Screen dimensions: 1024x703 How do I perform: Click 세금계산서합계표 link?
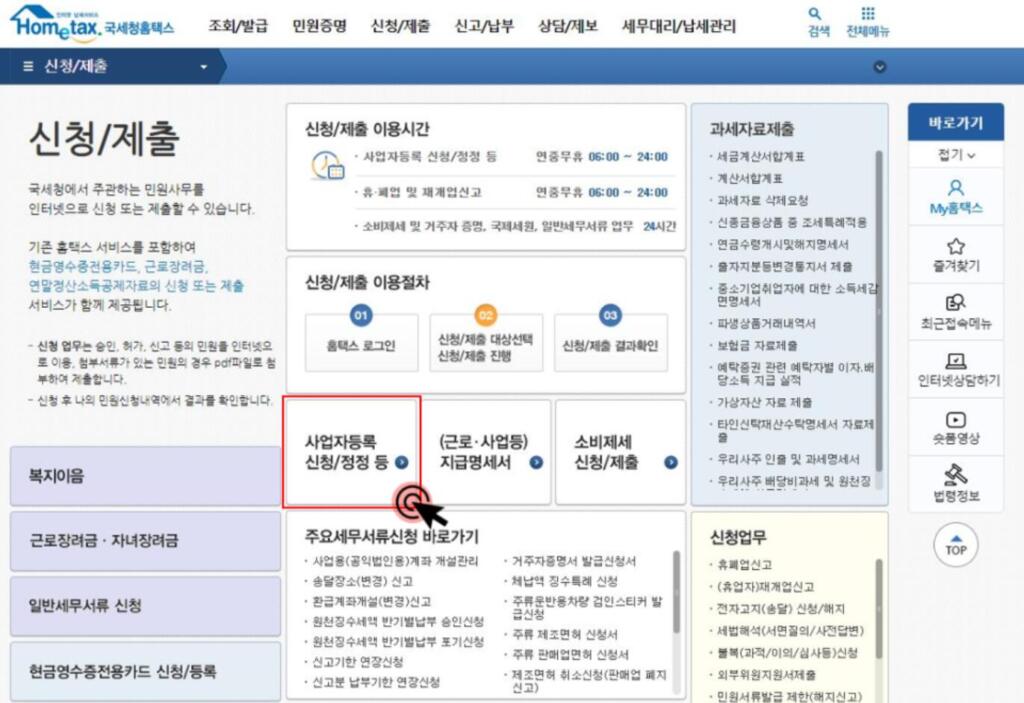point(760,157)
